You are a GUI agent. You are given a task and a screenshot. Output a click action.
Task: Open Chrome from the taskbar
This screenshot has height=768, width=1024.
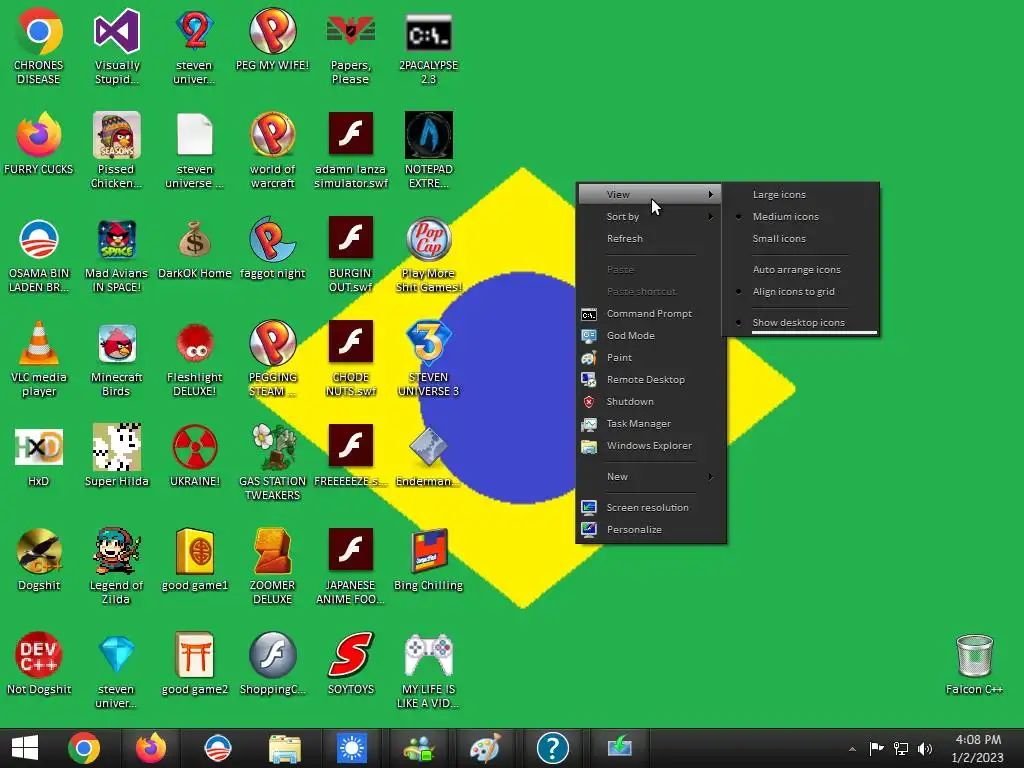pos(84,748)
